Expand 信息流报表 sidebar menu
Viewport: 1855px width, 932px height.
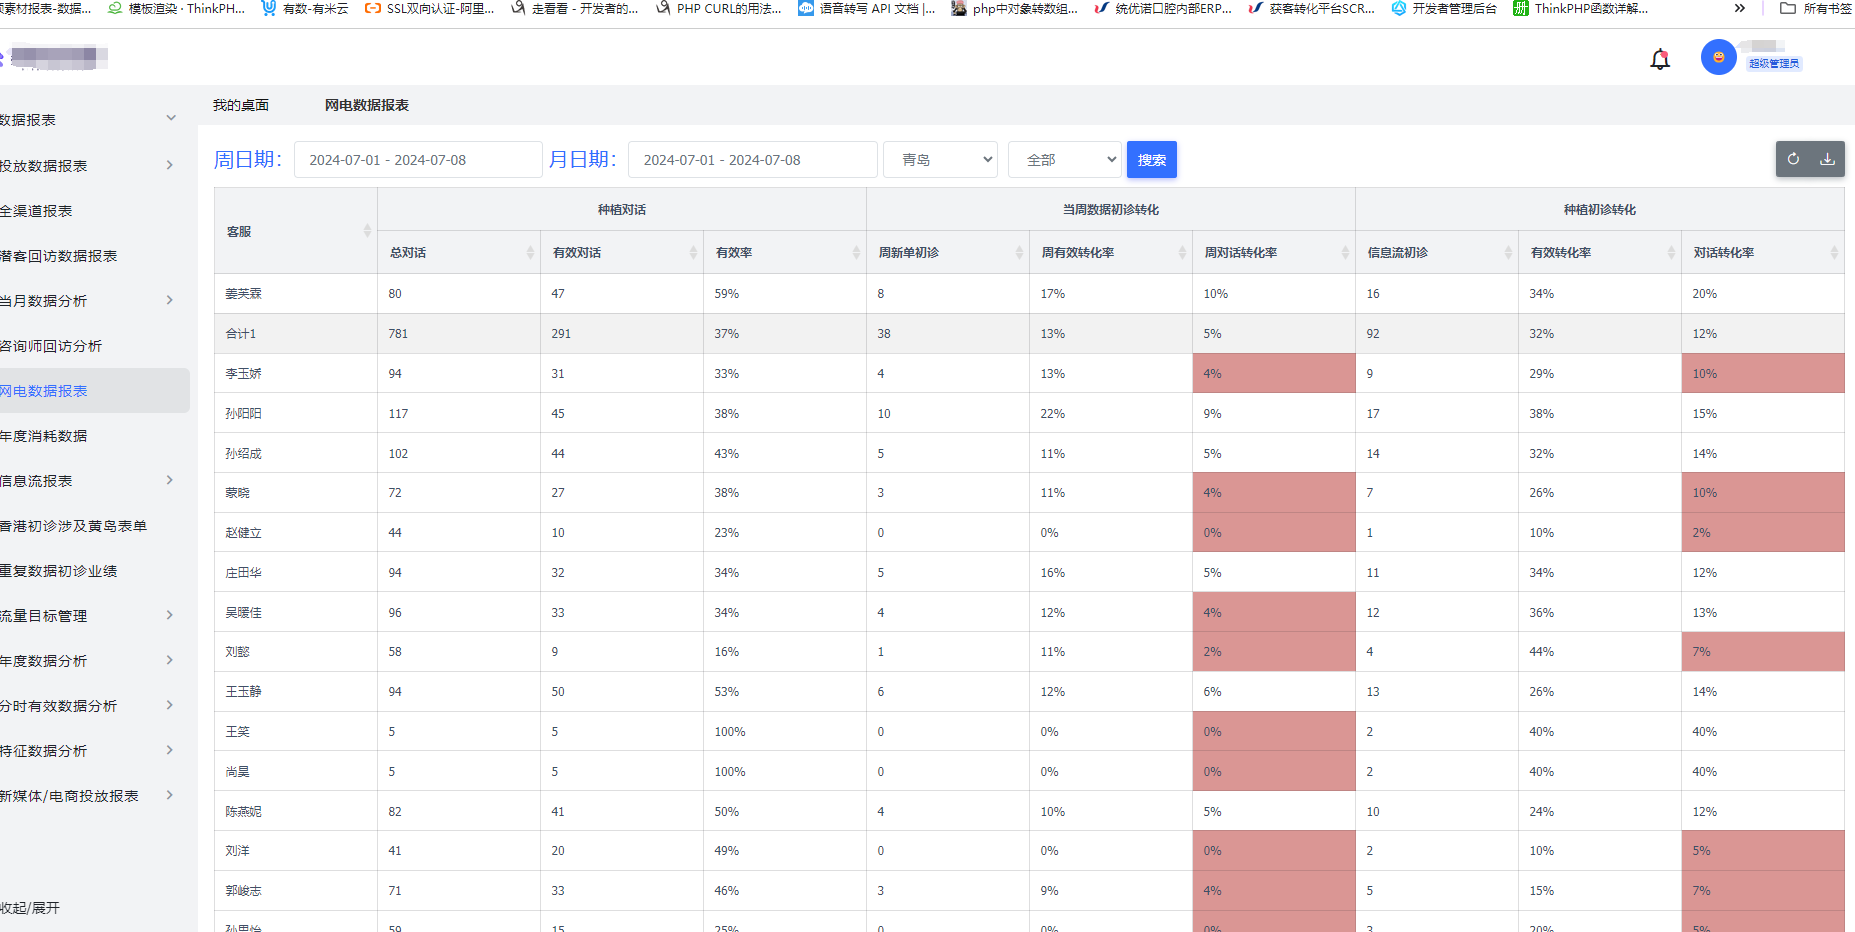(169, 480)
